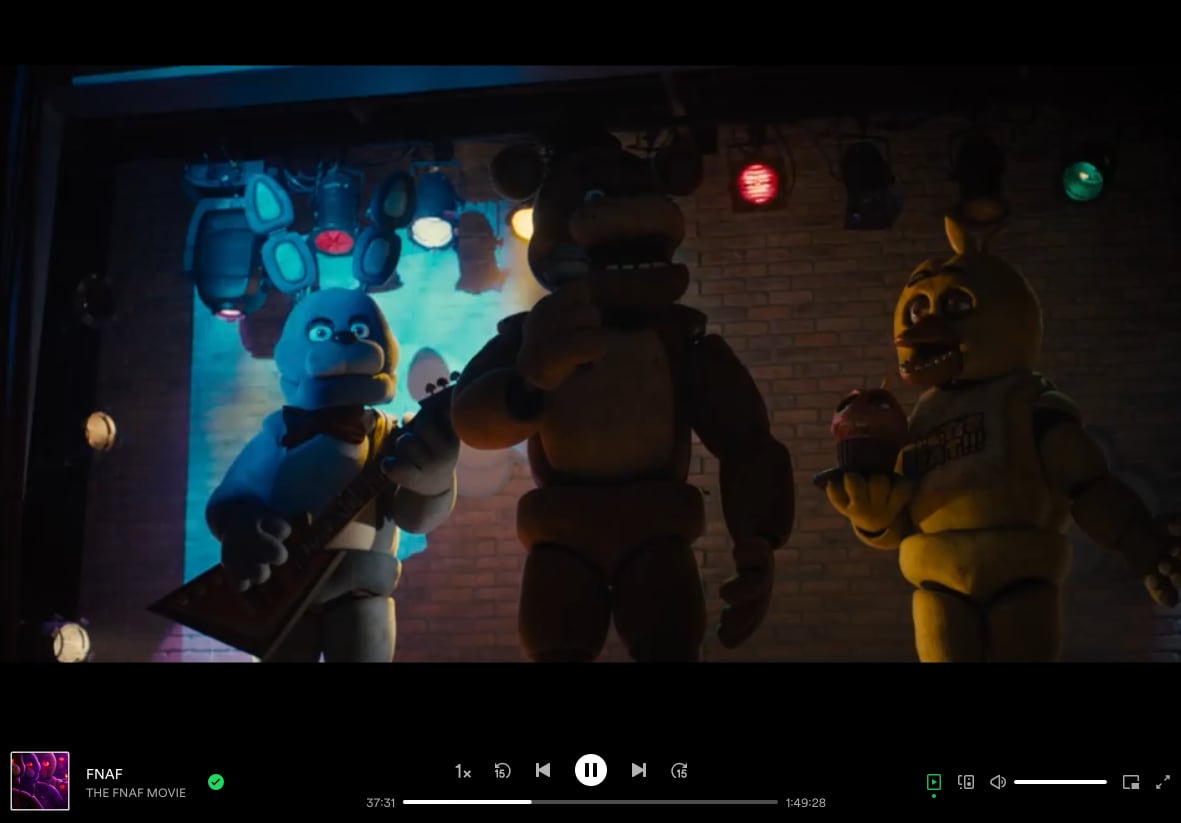Enter full screen mode

coord(1163,782)
